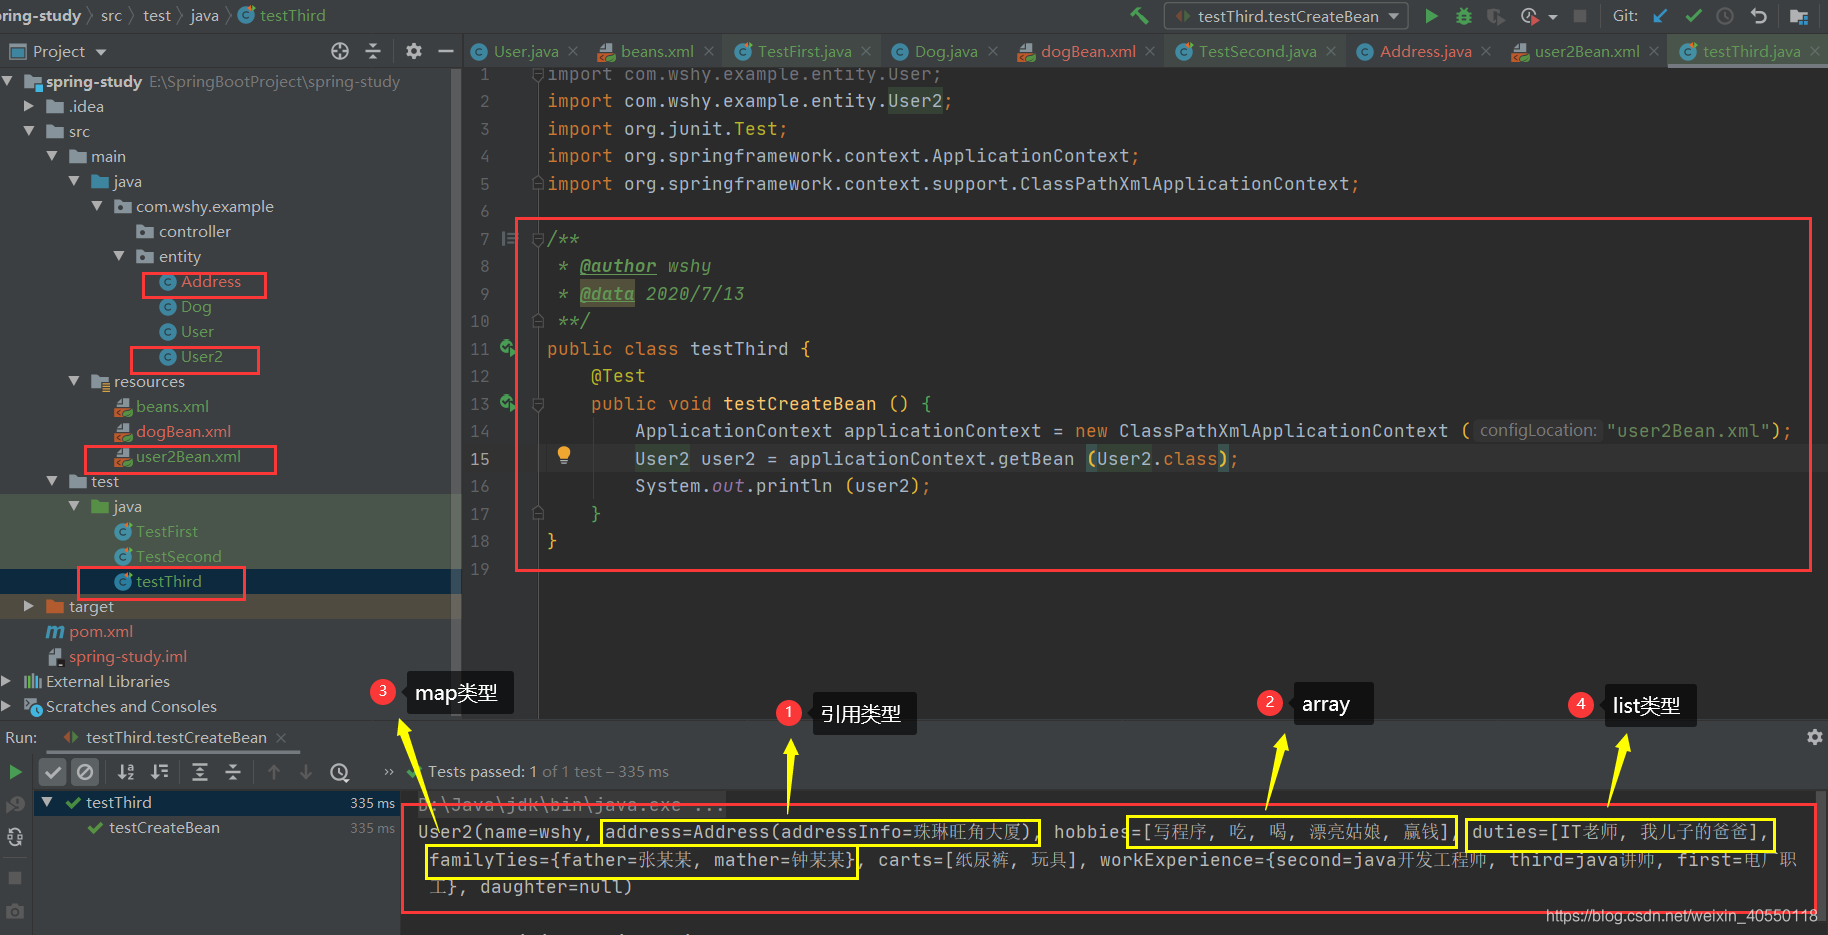Toggle Show Passed tests checkmark button

(54, 772)
